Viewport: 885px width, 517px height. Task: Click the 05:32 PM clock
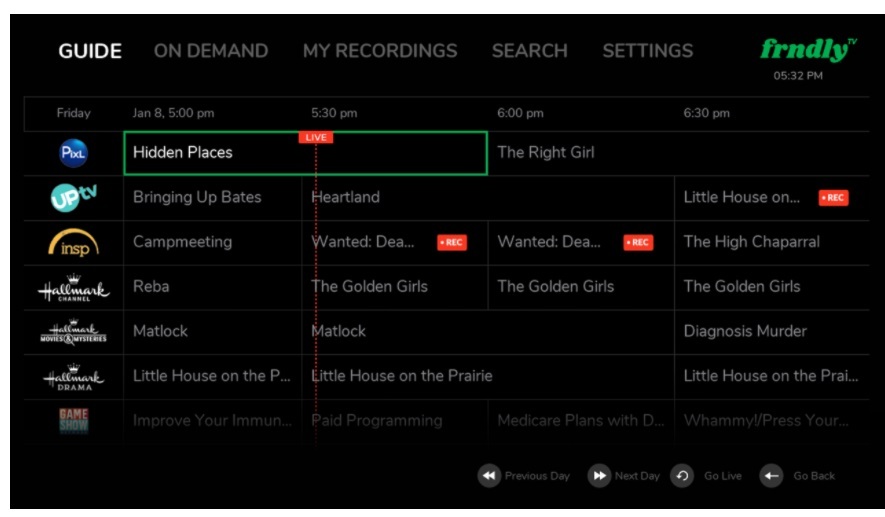pos(798,76)
